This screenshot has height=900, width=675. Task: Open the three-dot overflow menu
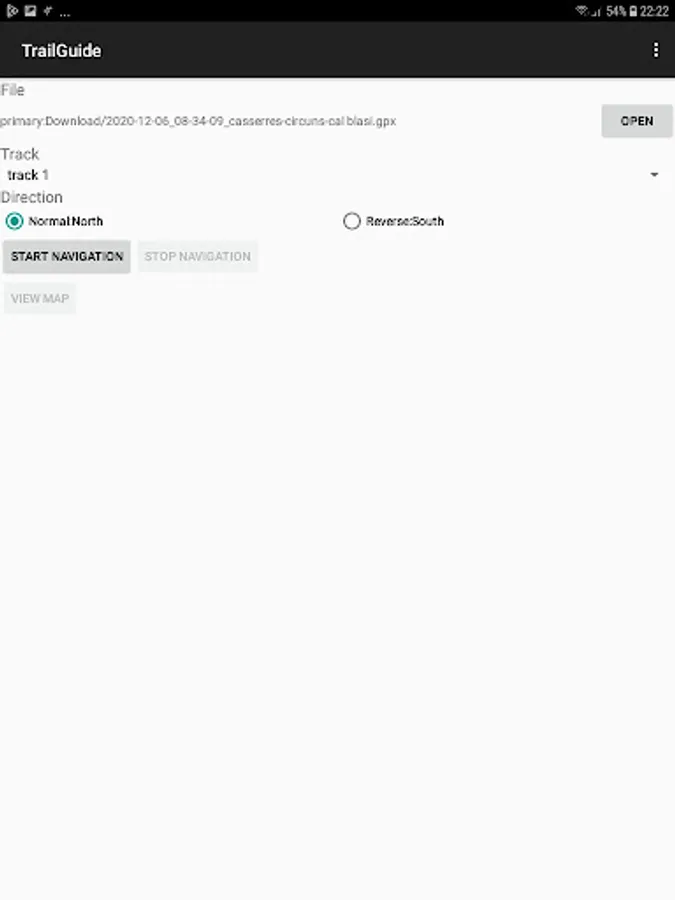[655, 51]
